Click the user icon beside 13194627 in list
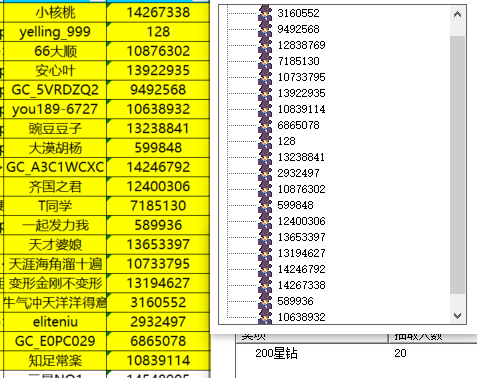This screenshot has height=378, width=477. pyautogui.click(x=265, y=253)
